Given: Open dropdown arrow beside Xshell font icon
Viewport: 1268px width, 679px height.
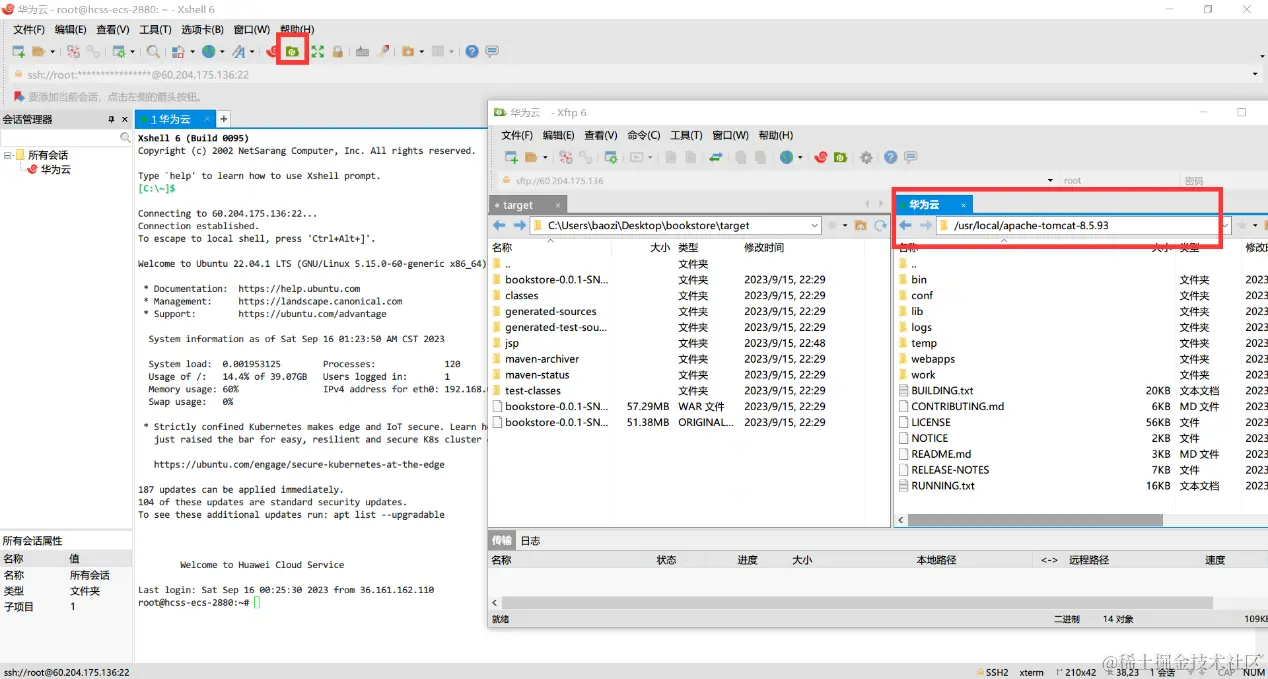Looking at the screenshot, I should 252,51.
